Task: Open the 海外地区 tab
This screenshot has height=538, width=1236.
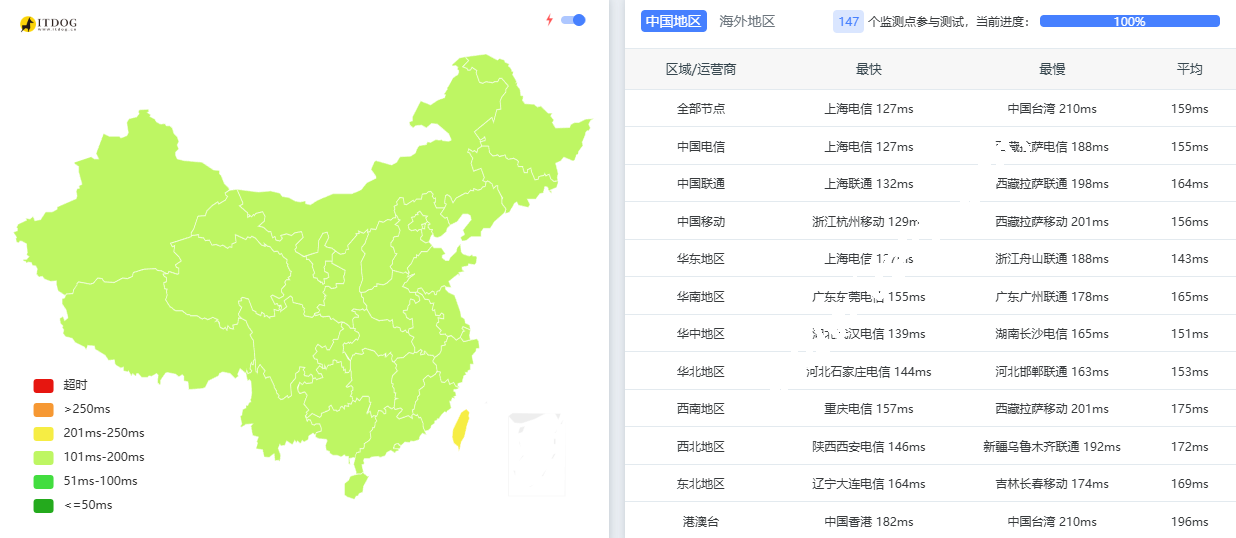Action: (747, 21)
